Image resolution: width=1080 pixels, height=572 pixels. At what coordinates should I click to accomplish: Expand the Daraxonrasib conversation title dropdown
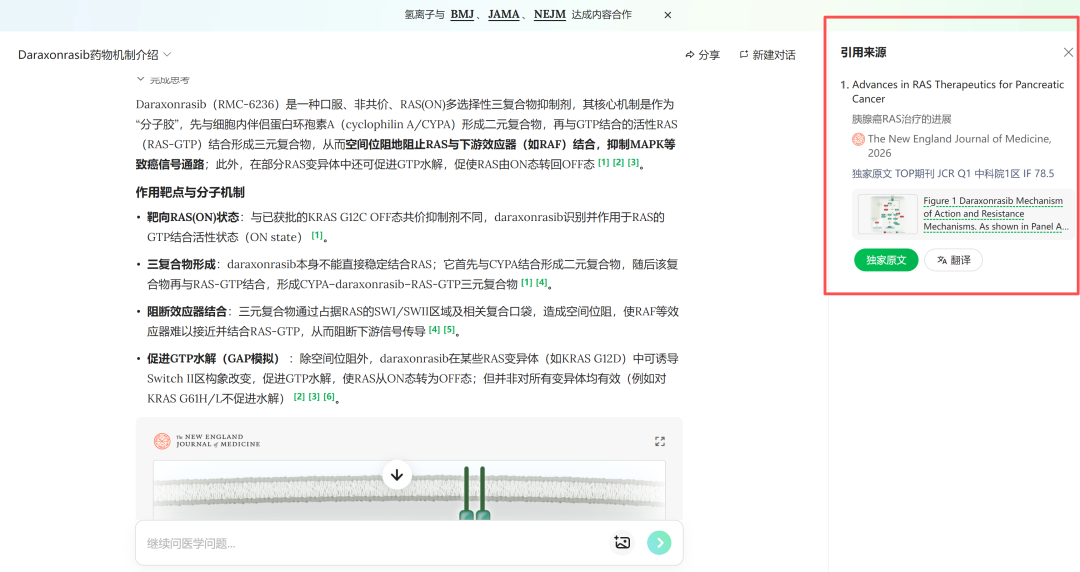coord(167,54)
